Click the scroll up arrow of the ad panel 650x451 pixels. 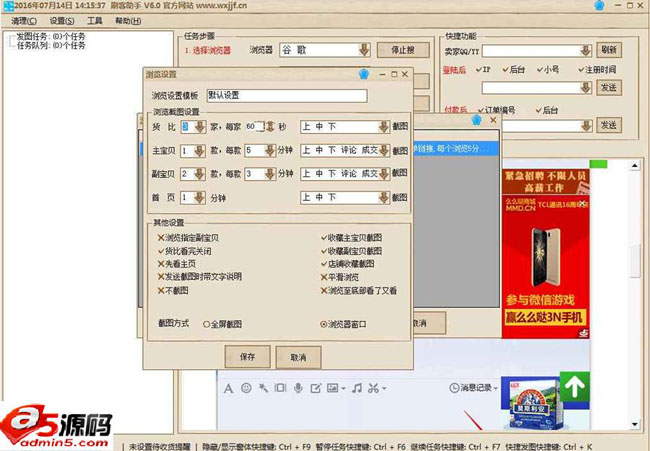(635, 166)
